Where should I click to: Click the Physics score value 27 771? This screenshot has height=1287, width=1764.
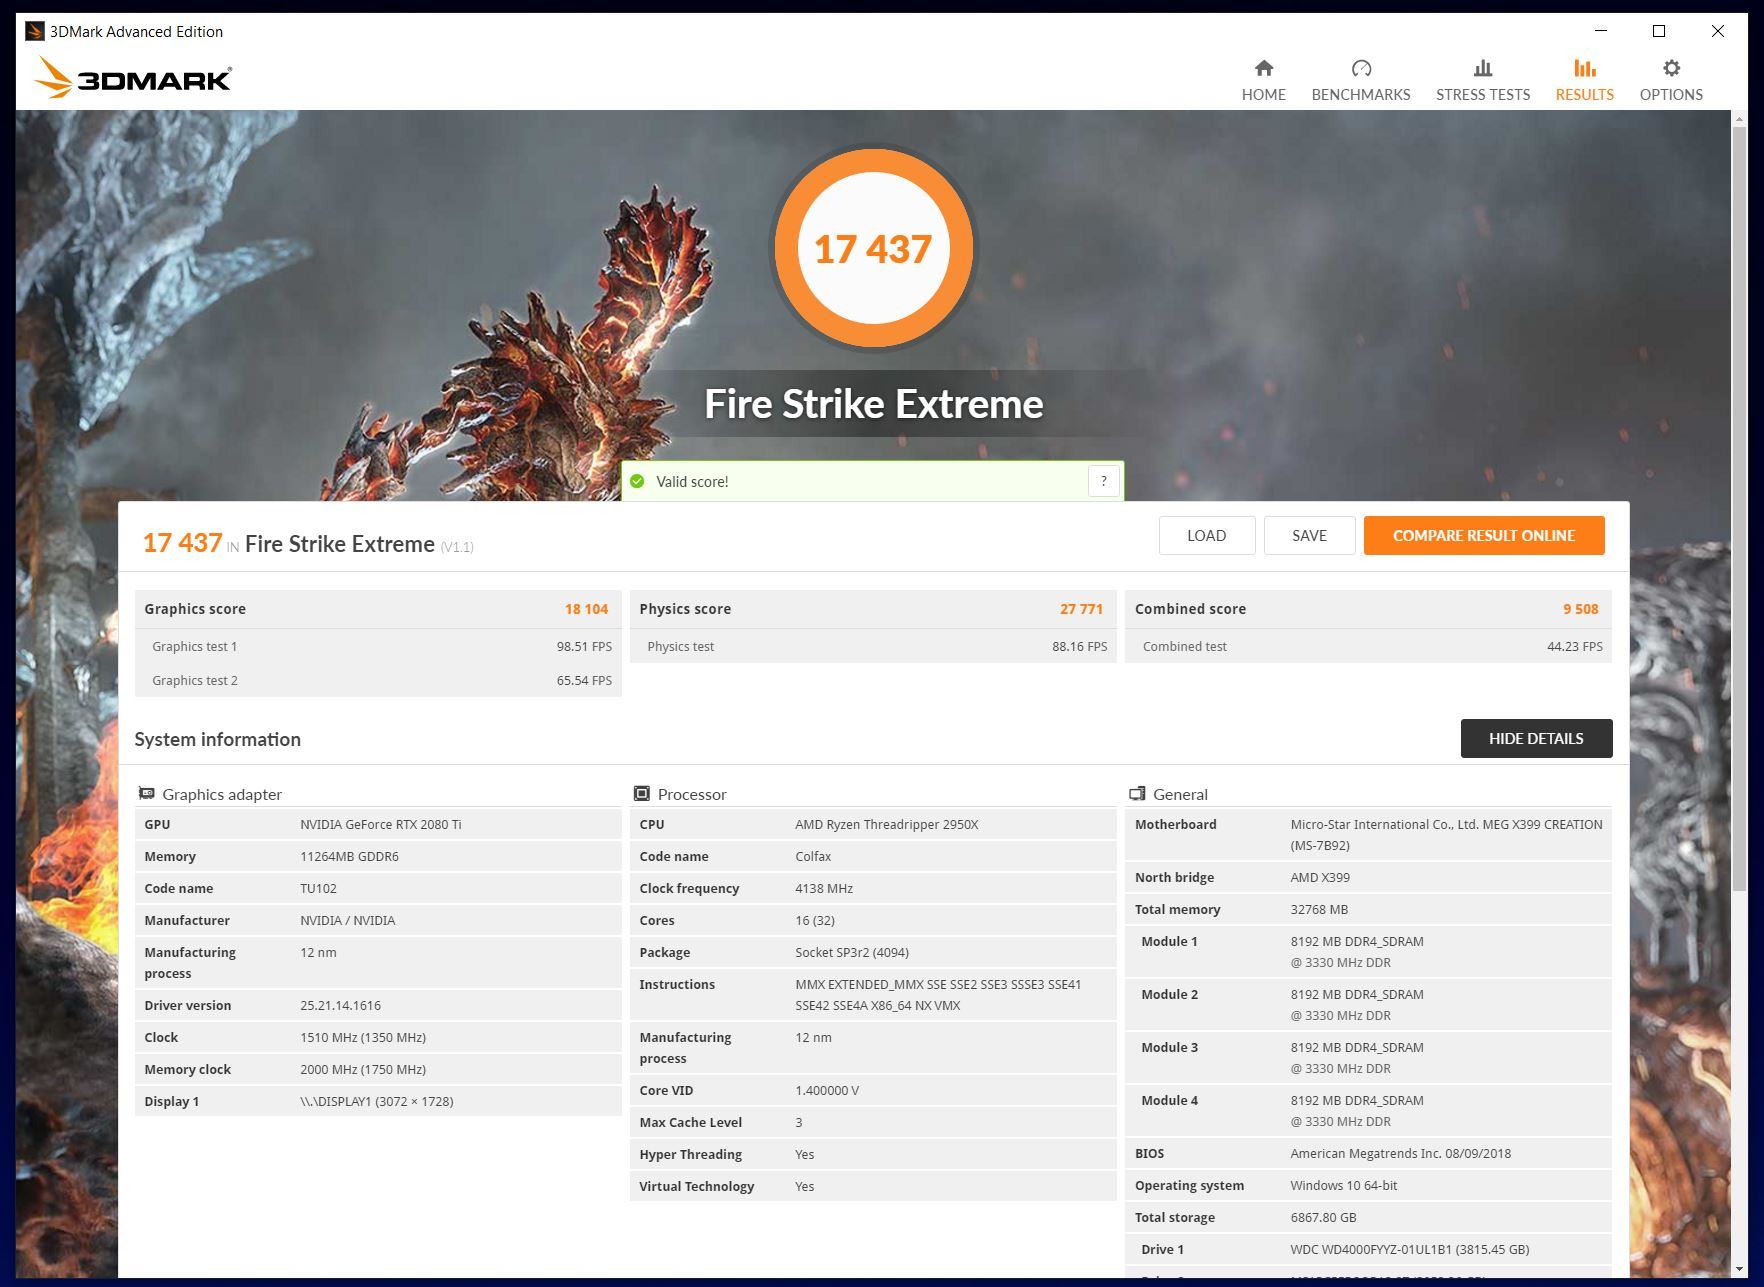(1081, 609)
